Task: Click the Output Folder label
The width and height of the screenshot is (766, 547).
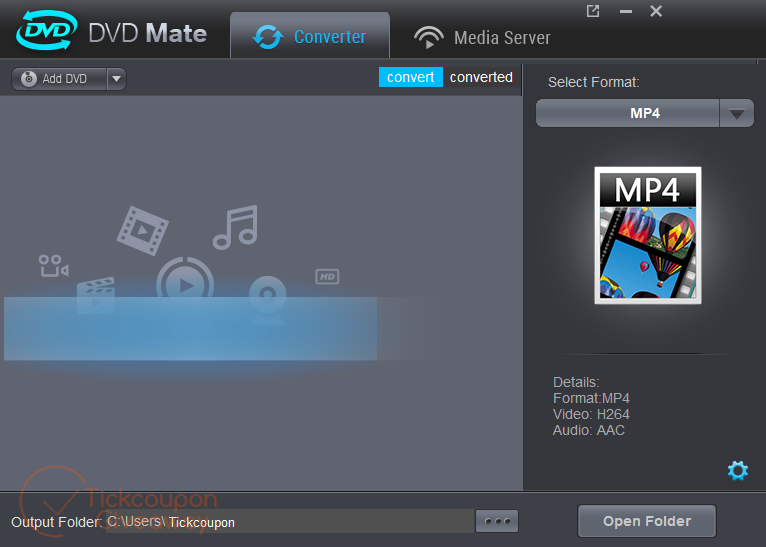Action: pyautogui.click(x=56, y=522)
